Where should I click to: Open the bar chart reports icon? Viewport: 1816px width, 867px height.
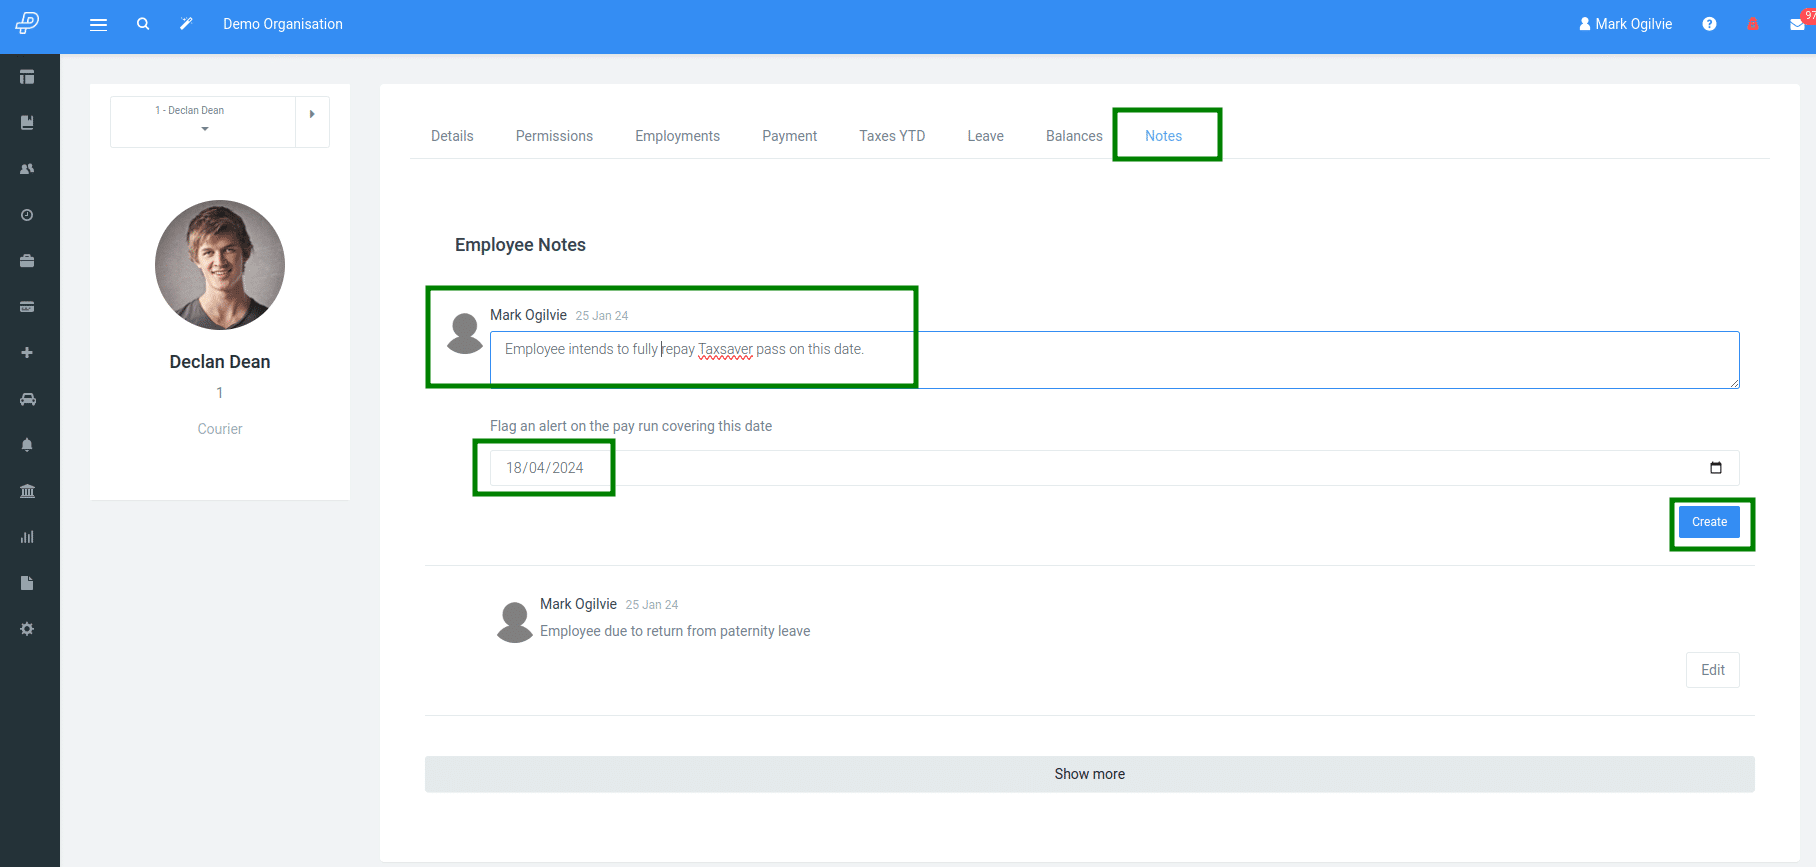[27, 537]
